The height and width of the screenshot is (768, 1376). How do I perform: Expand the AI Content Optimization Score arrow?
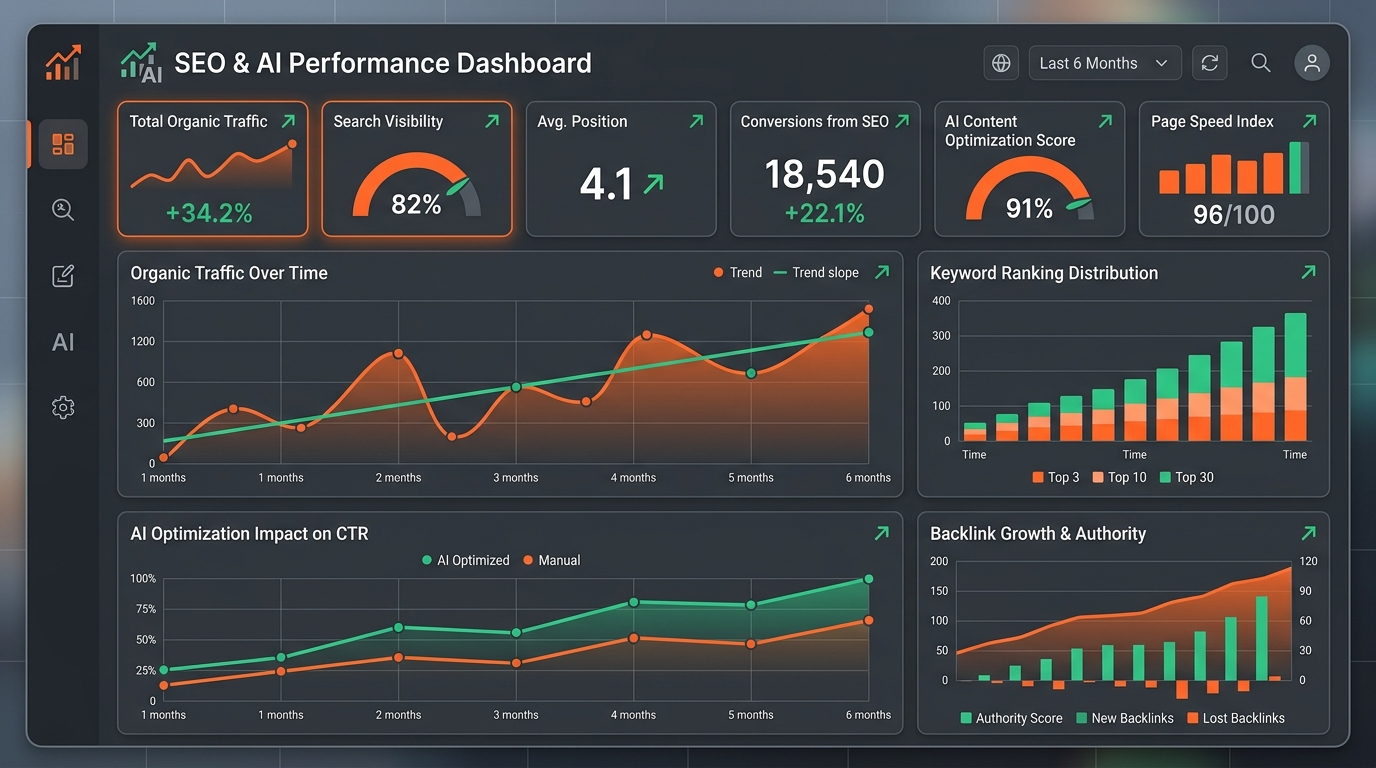1105,121
